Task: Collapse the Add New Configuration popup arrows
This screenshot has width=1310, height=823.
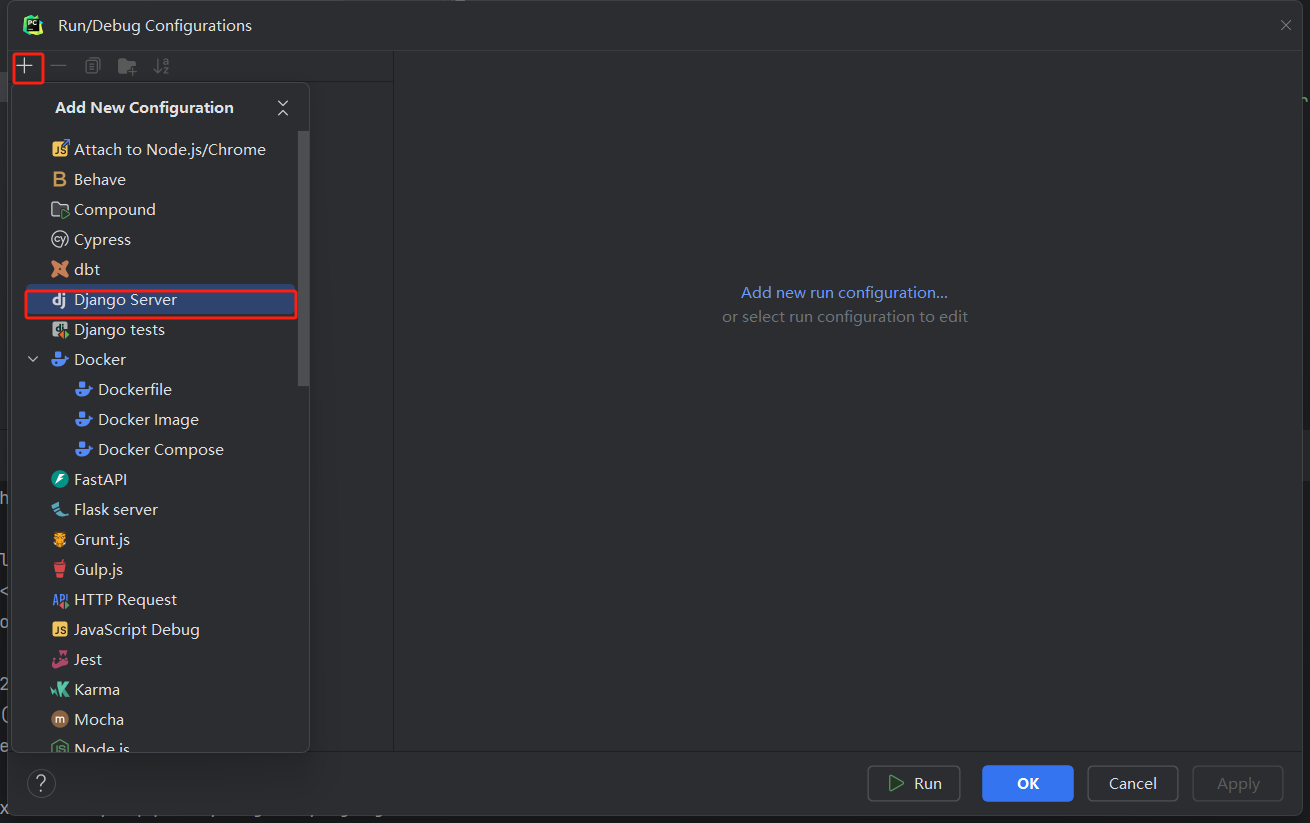Action: pos(283,108)
